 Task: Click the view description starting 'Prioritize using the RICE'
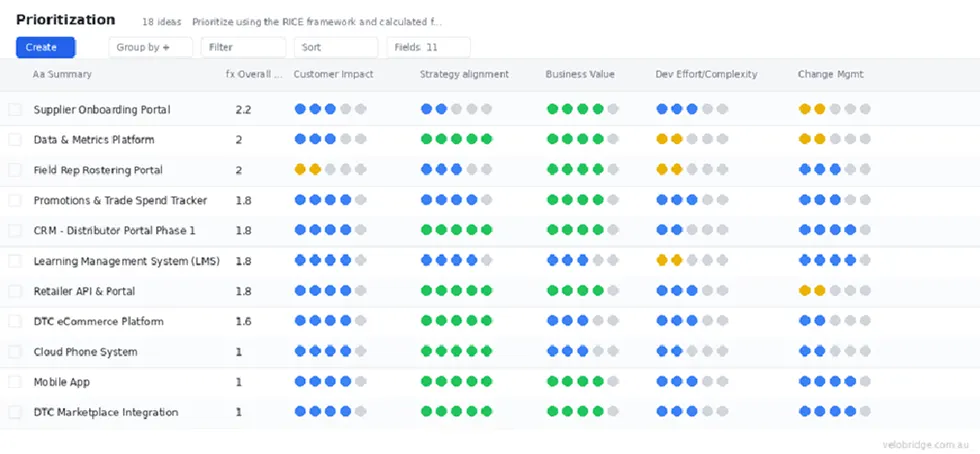(x=317, y=22)
